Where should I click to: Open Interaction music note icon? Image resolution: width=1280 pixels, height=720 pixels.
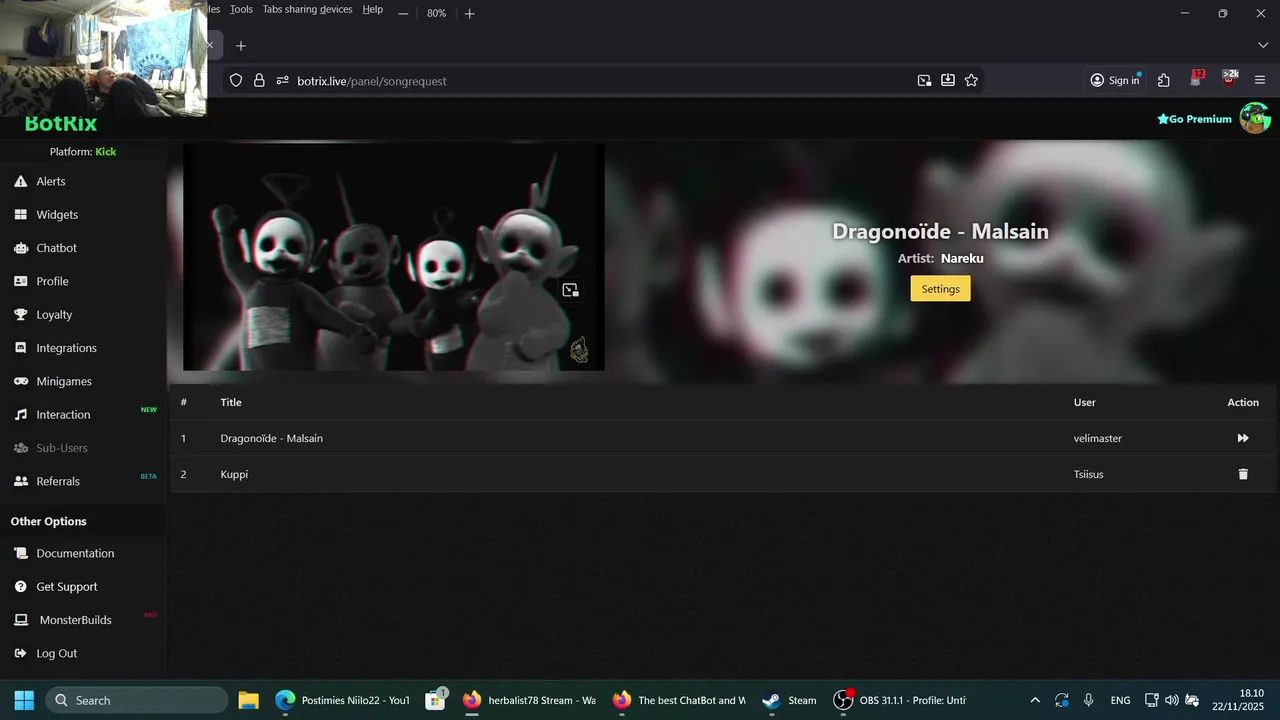pyautogui.click(x=20, y=414)
